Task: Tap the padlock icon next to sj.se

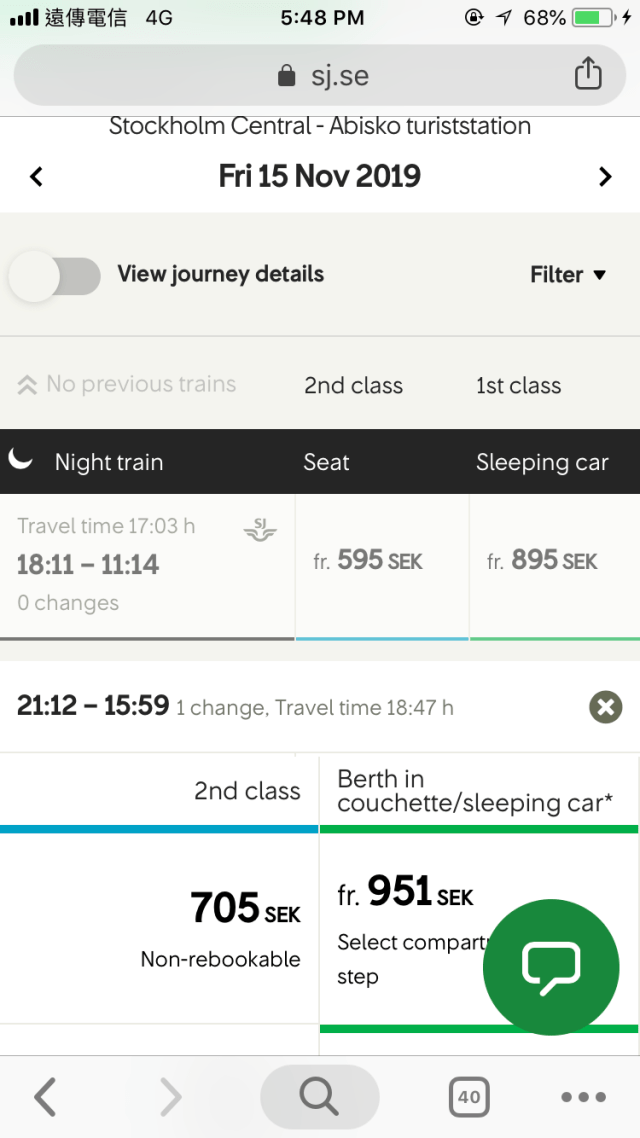Action: pyautogui.click(x=287, y=76)
